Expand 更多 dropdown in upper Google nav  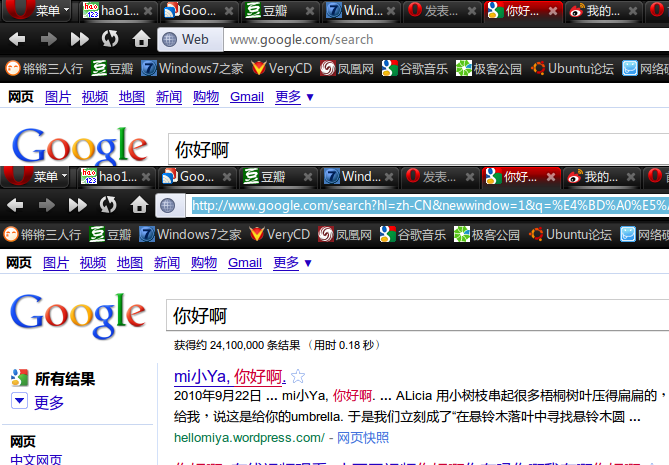point(294,97)
